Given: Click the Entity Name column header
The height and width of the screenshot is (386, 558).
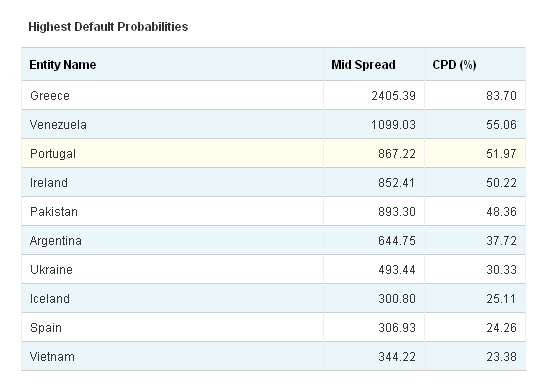Looking at the screenshot, I should (63, 65).
